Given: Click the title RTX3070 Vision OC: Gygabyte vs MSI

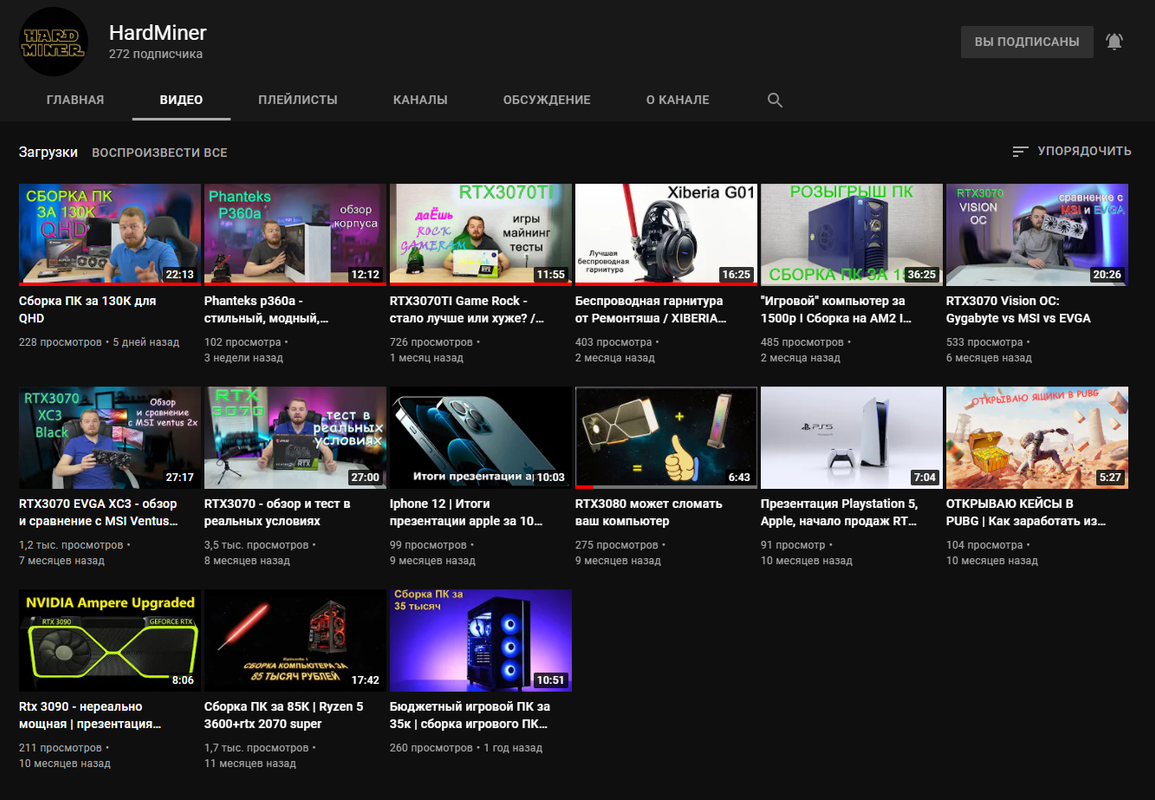Looking at the screenshot, I should tap(1019, 309).
